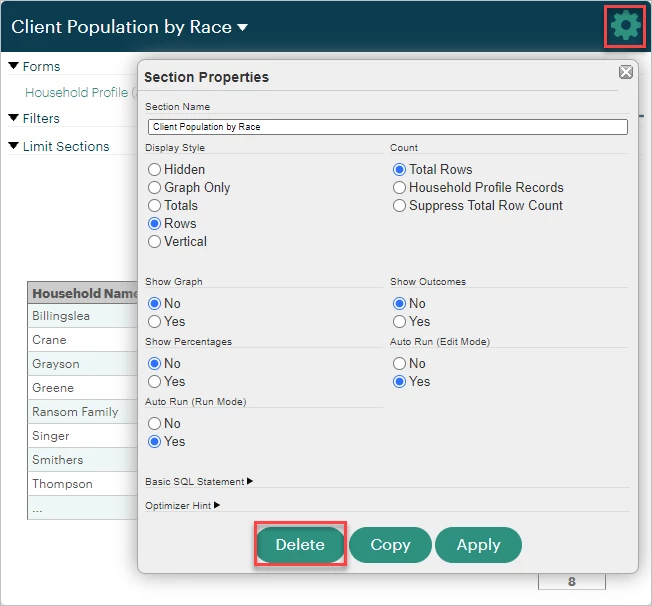Select the Billingslea household row
This screenshot has width=652, height=606.
[x=83, y=316]
